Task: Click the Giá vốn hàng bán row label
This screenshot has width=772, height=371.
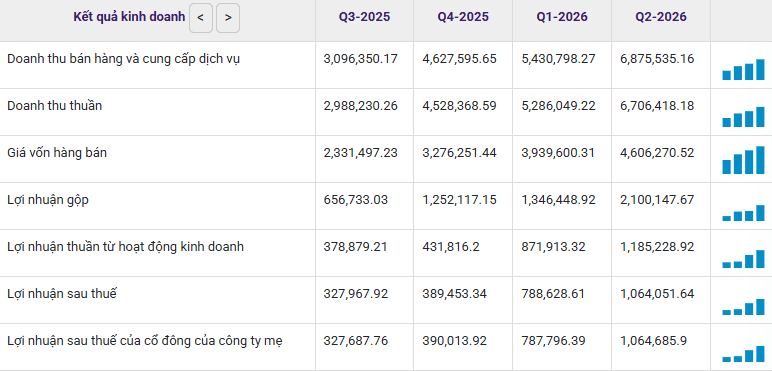Action: [x=57, y=153]
